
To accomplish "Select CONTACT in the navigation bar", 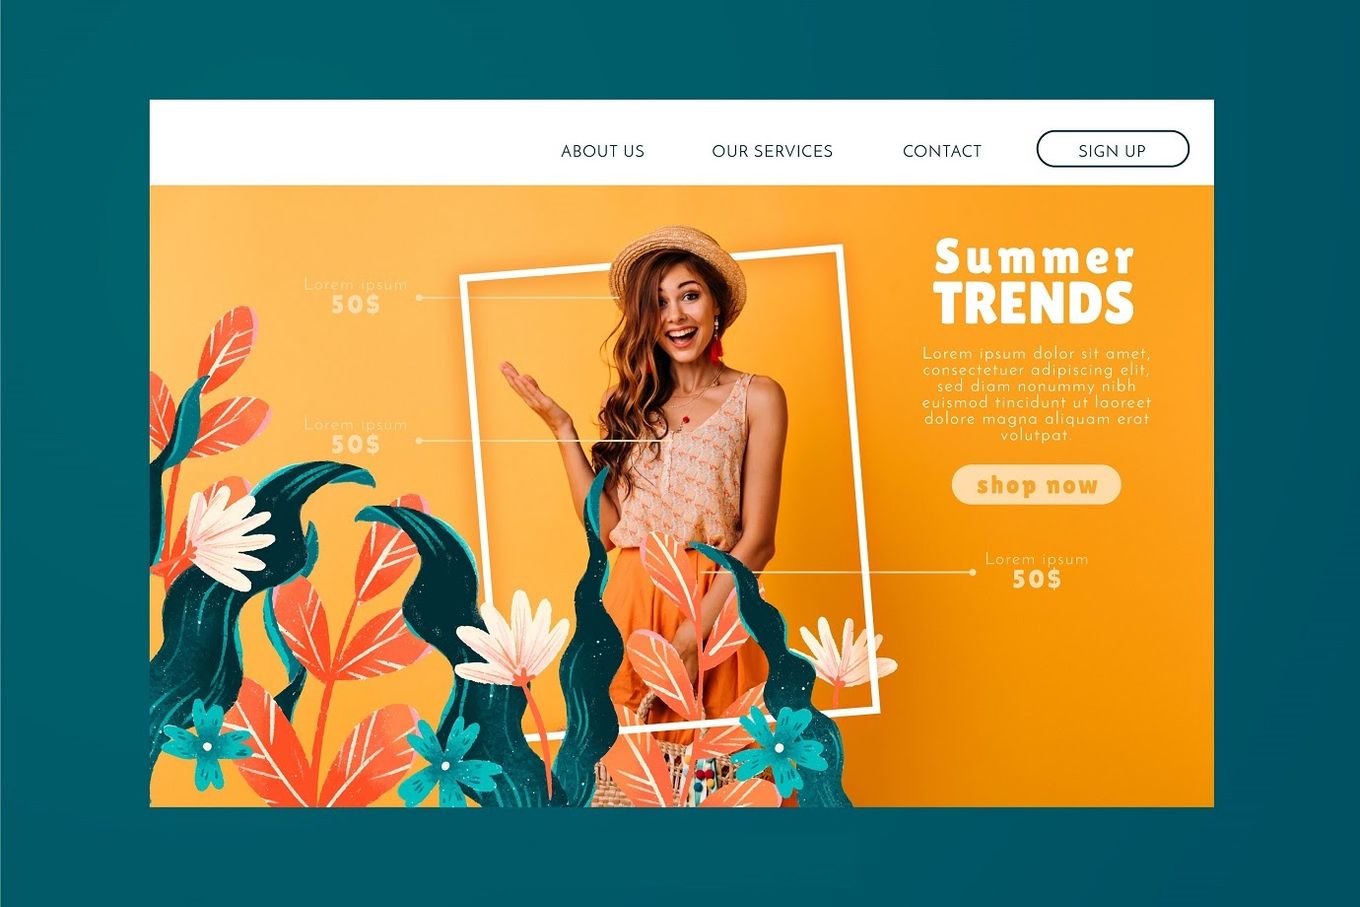I will (942, 151).
